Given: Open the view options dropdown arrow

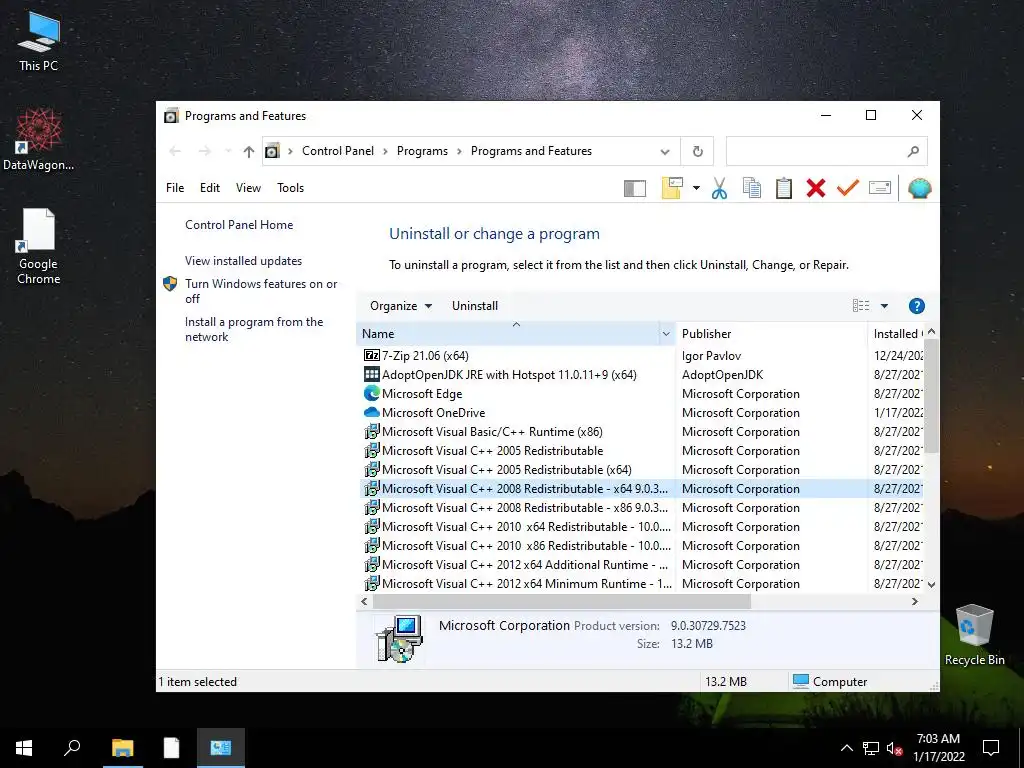Looking at the screenshot, I should [884, 306].
